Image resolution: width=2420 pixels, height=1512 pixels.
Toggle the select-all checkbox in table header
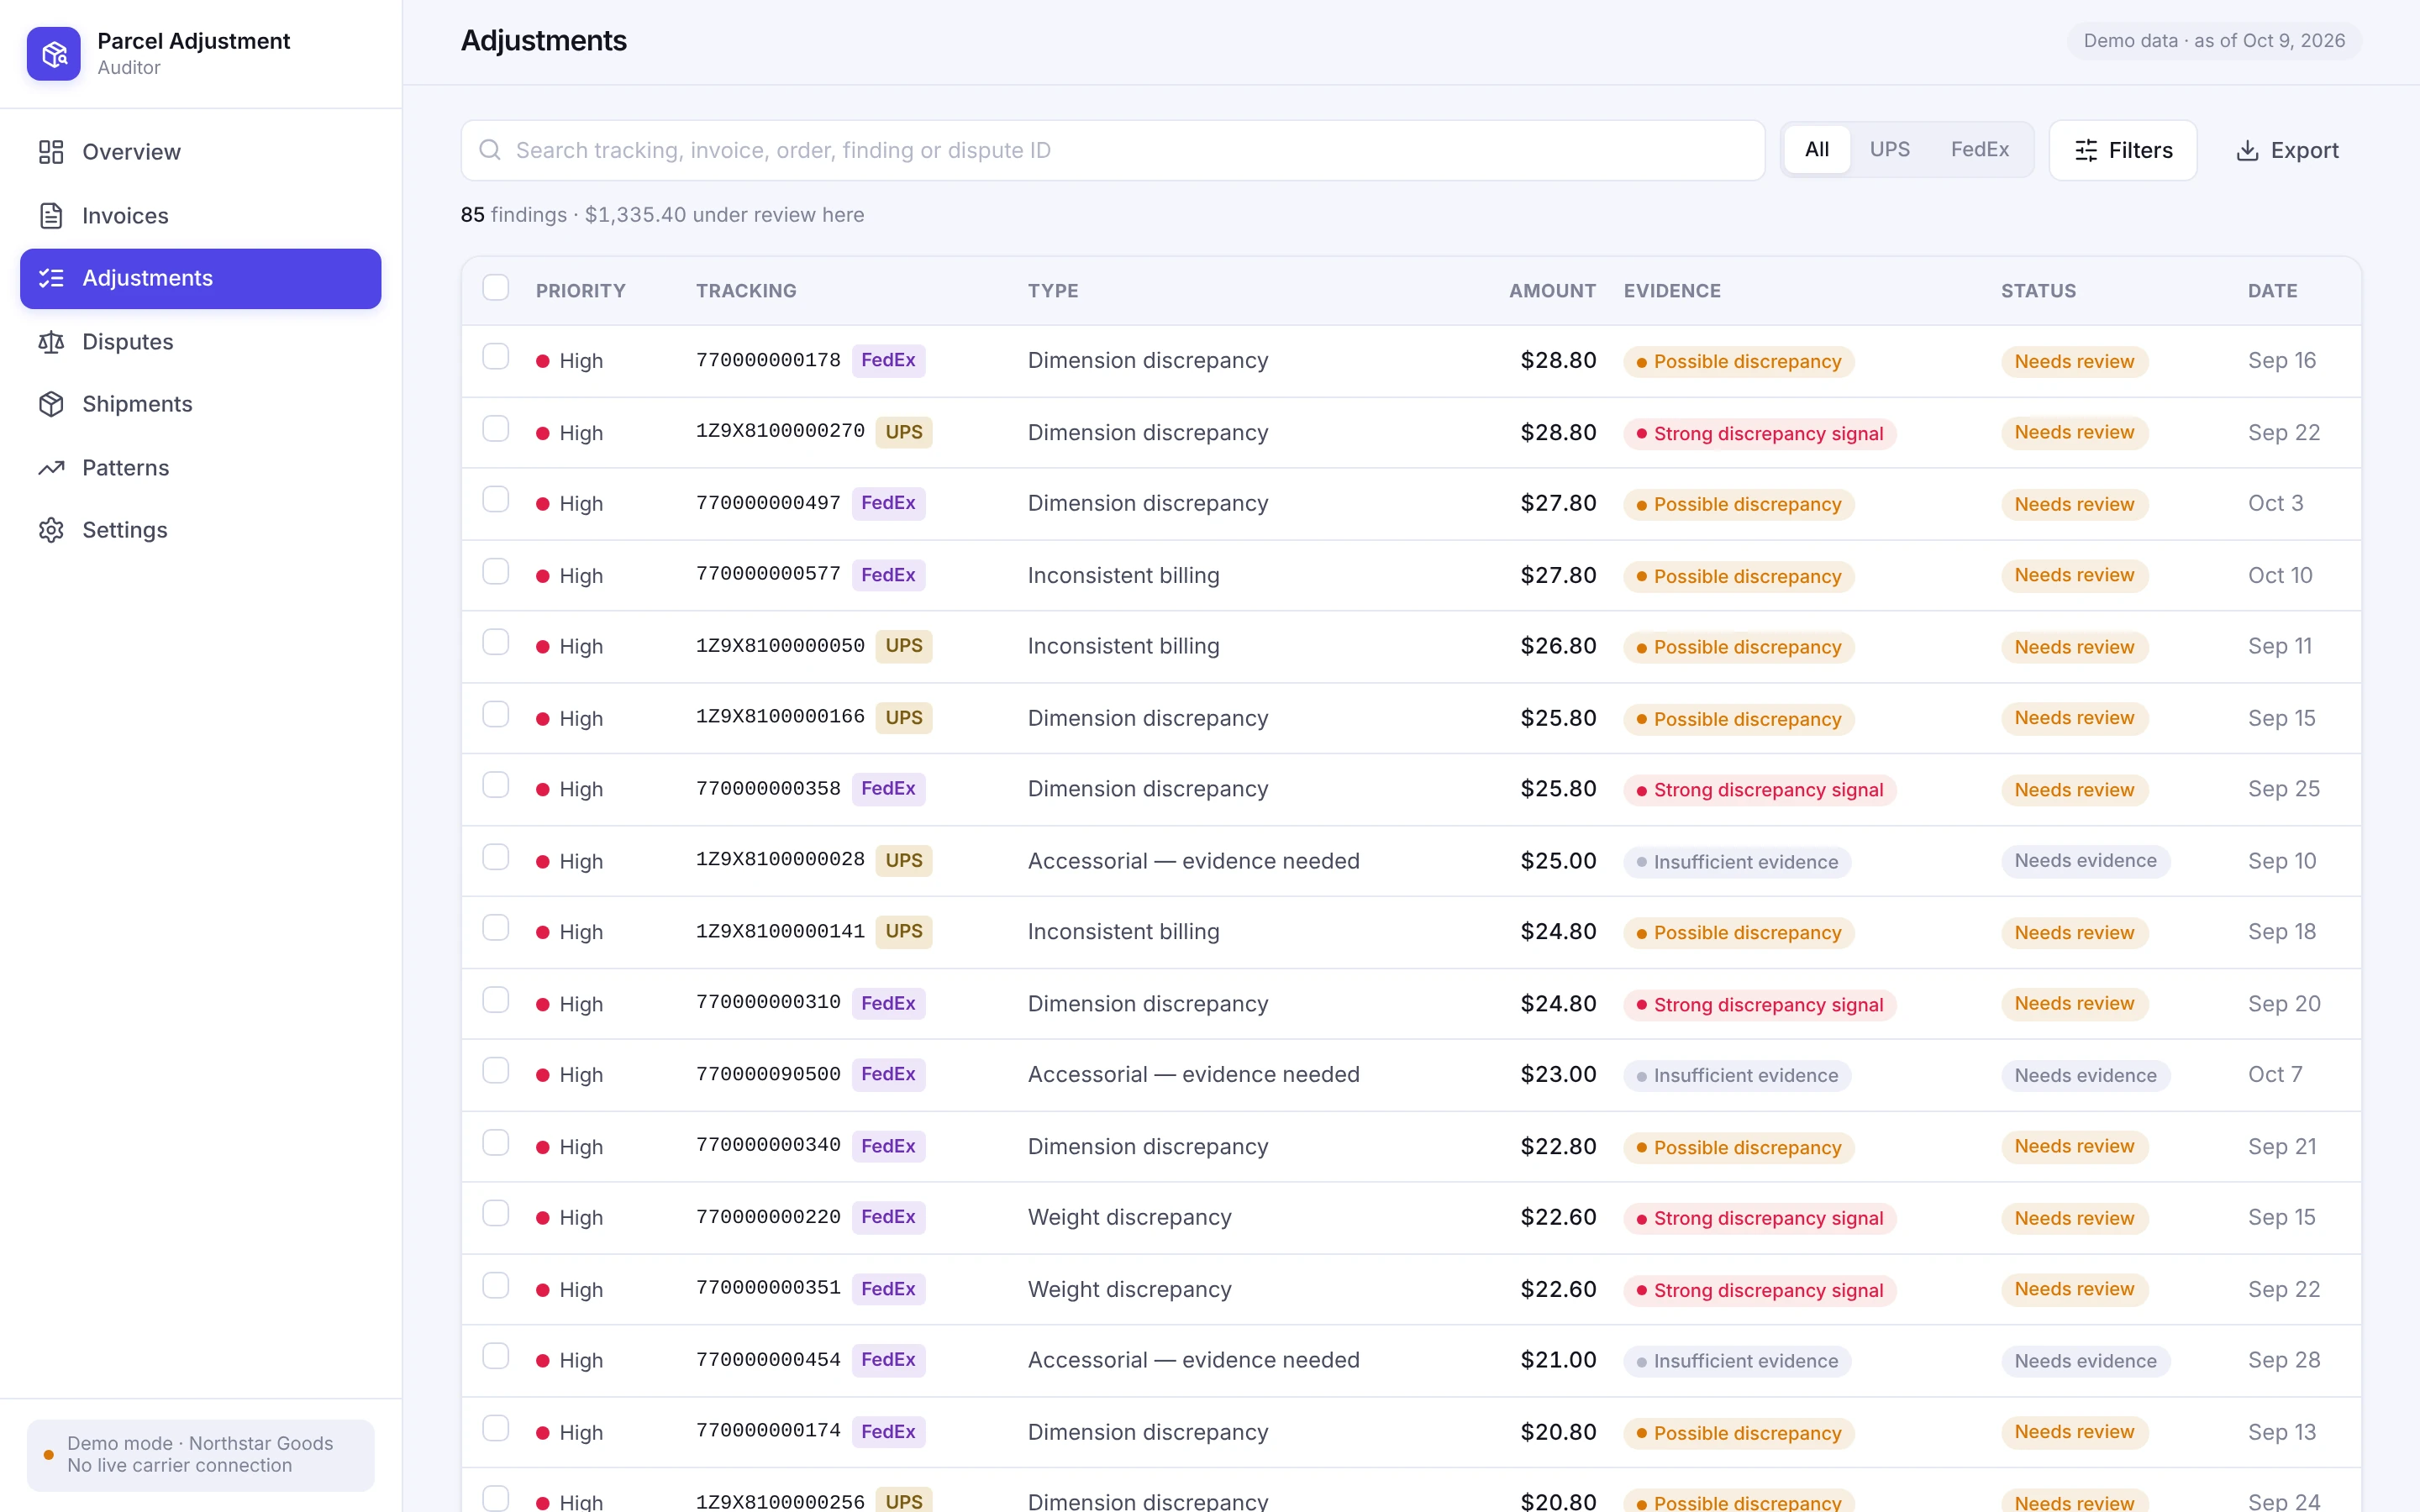tap(496, 288)
